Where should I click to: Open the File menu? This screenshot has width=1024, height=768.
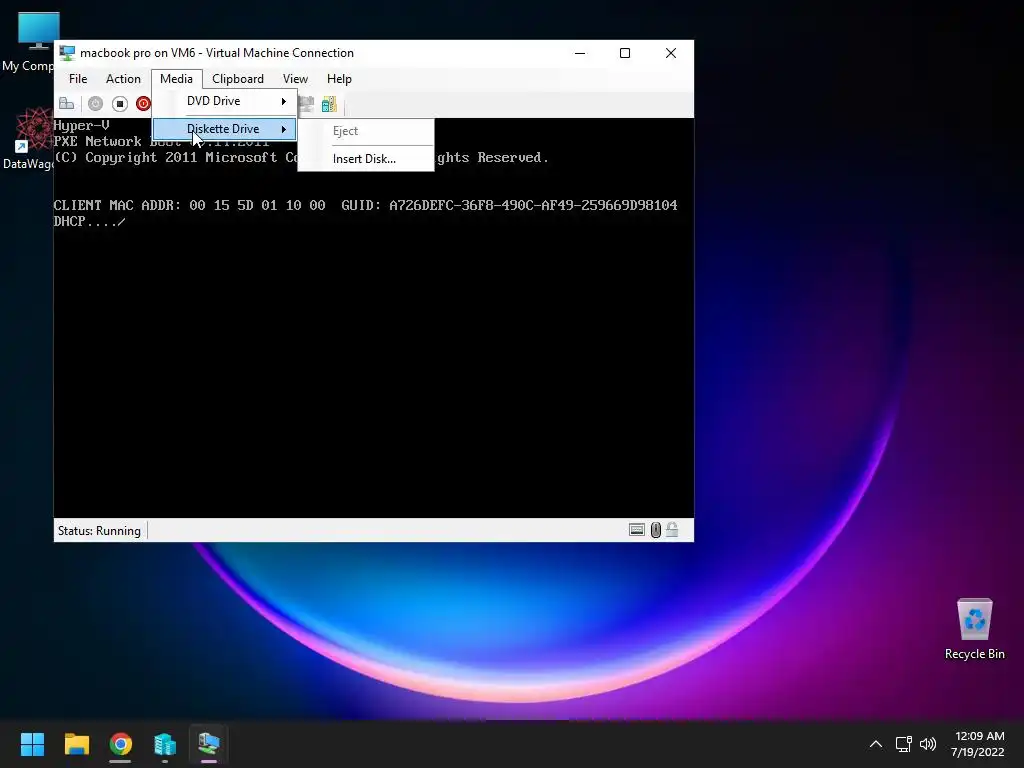pos(78,79)
